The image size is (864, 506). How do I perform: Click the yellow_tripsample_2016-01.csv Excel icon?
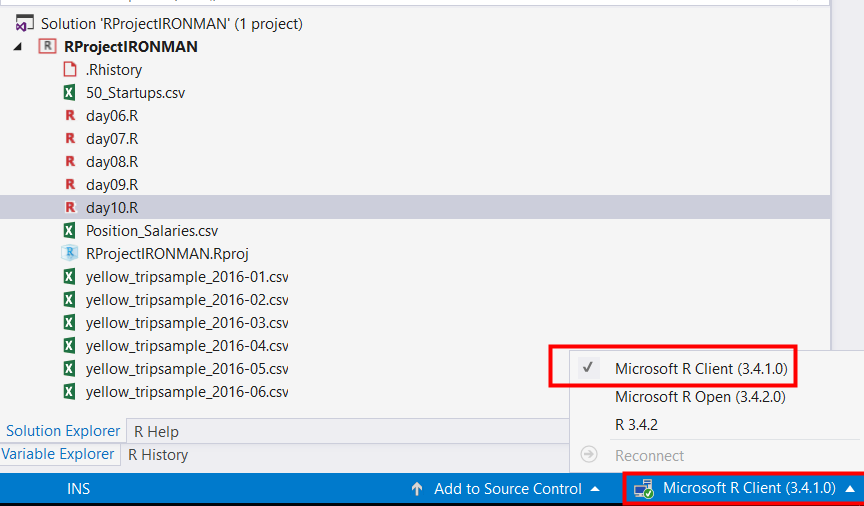(x=69, y=277)
